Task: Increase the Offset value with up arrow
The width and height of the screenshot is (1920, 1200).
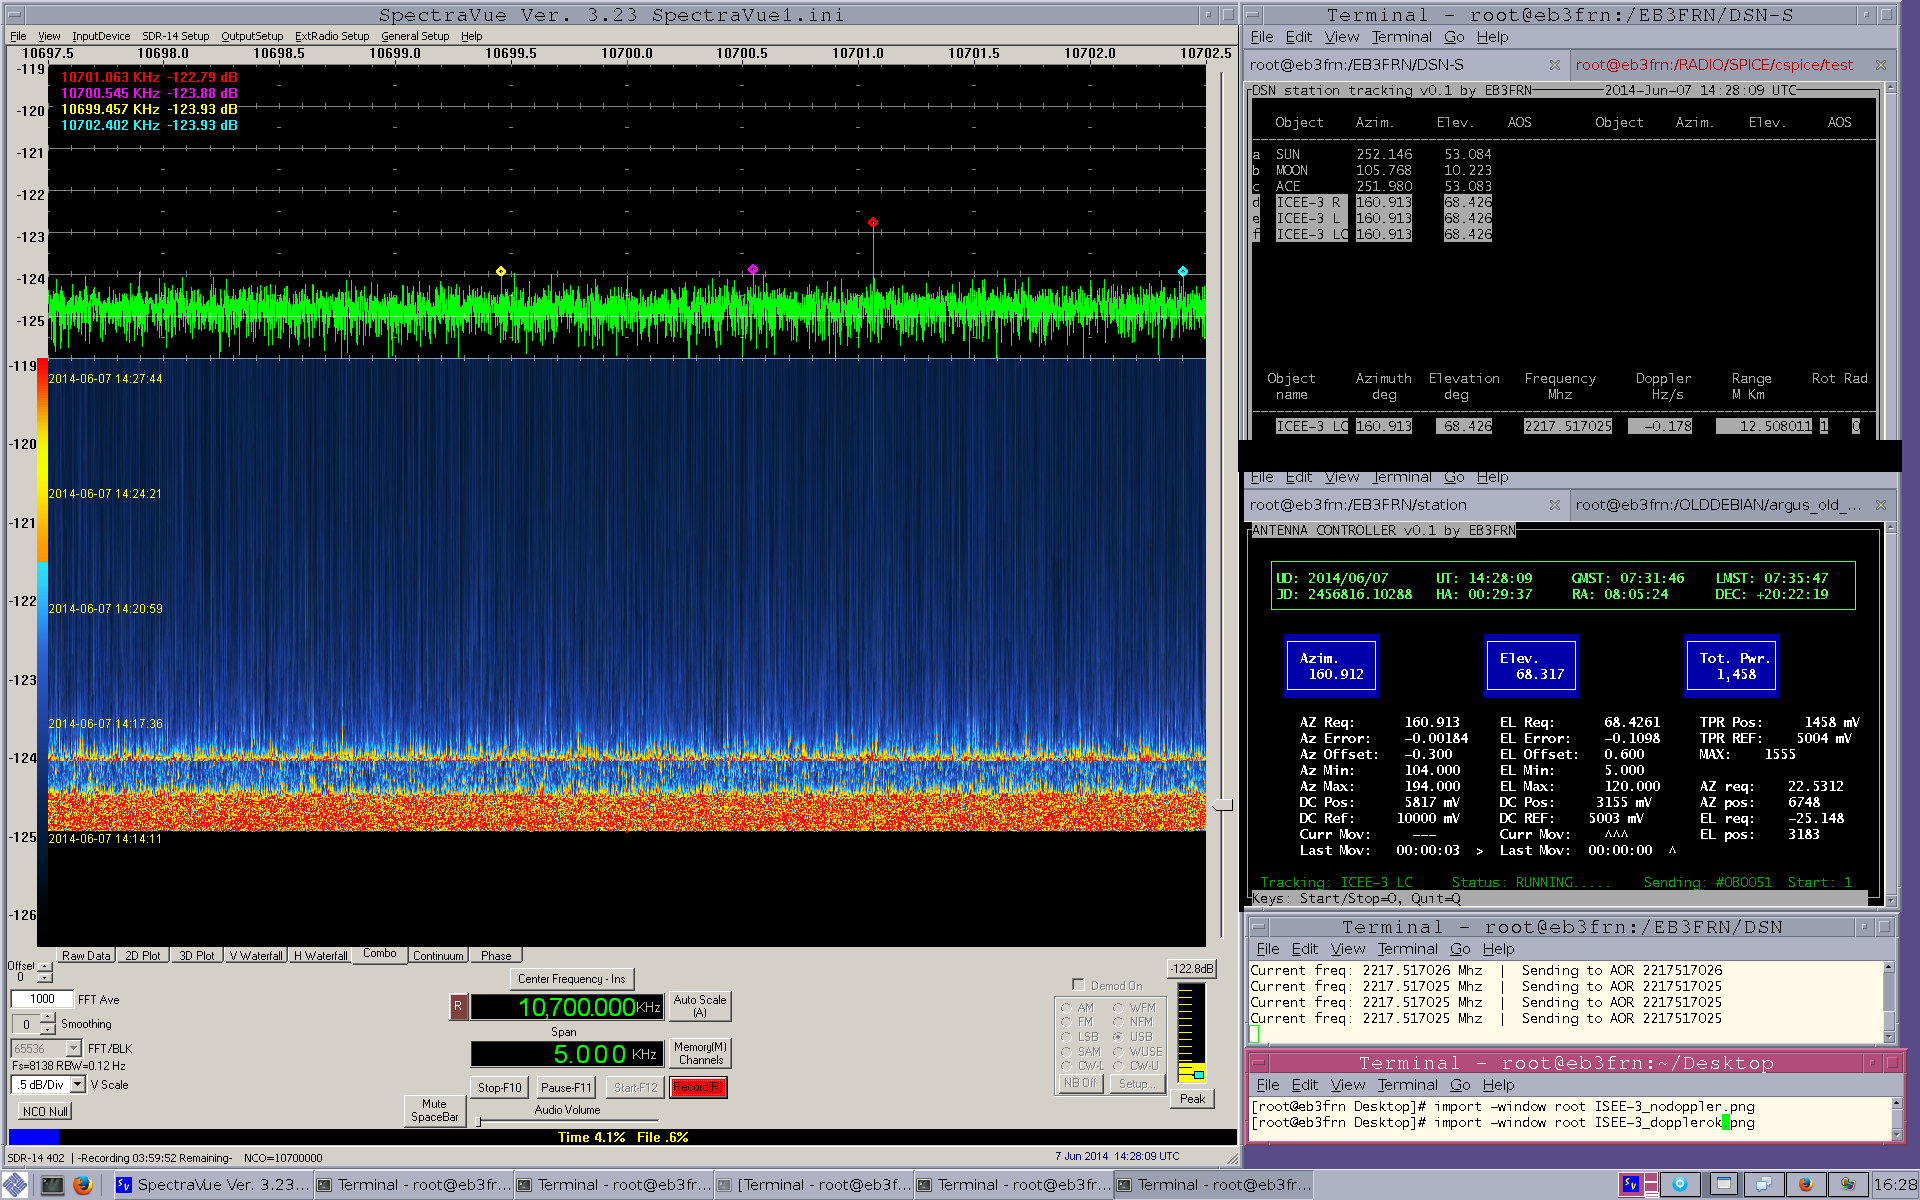Action: click(x=44, y=966)
